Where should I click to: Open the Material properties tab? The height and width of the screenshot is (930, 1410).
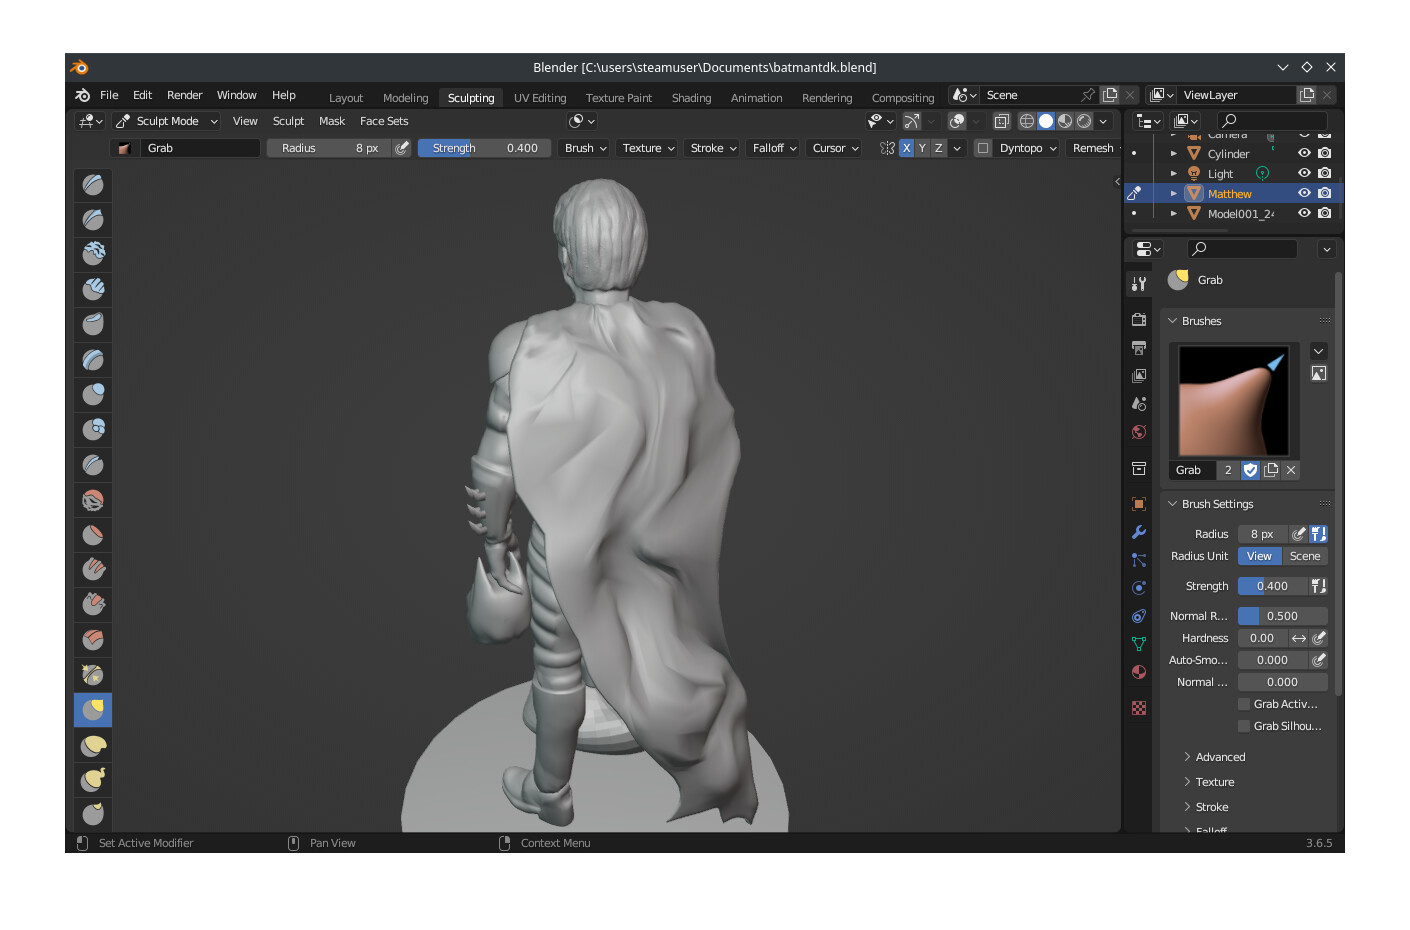point(1139,672)
